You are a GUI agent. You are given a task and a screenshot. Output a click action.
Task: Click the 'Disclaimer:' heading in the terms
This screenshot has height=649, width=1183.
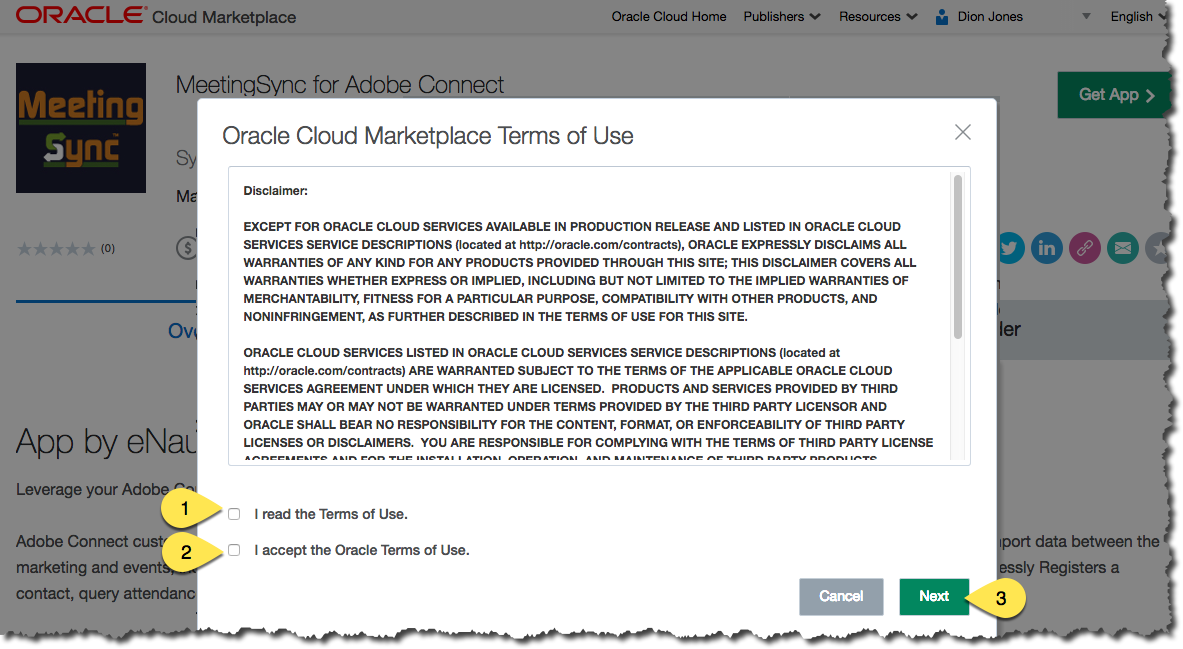pyautogui.click(x=275, y=191)
